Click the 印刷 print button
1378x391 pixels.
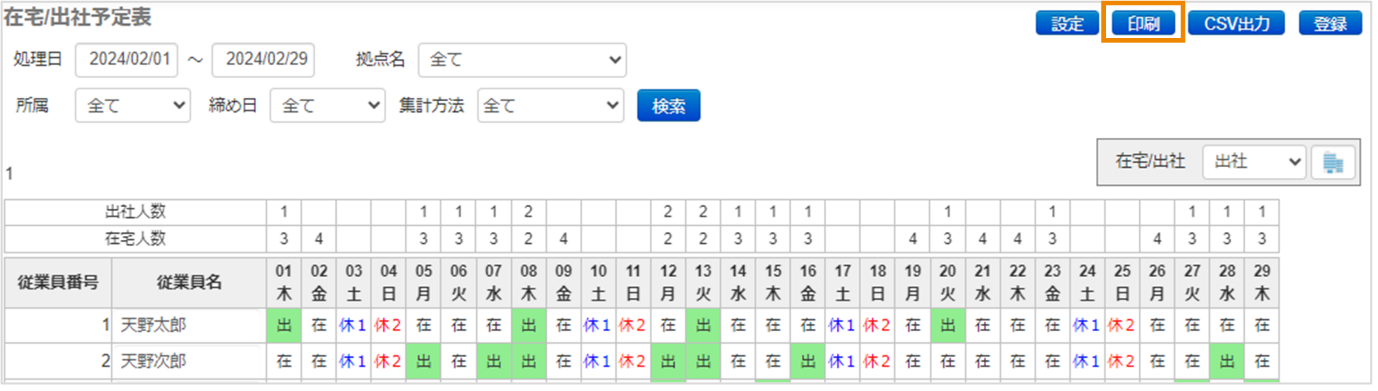(1143, 24)
